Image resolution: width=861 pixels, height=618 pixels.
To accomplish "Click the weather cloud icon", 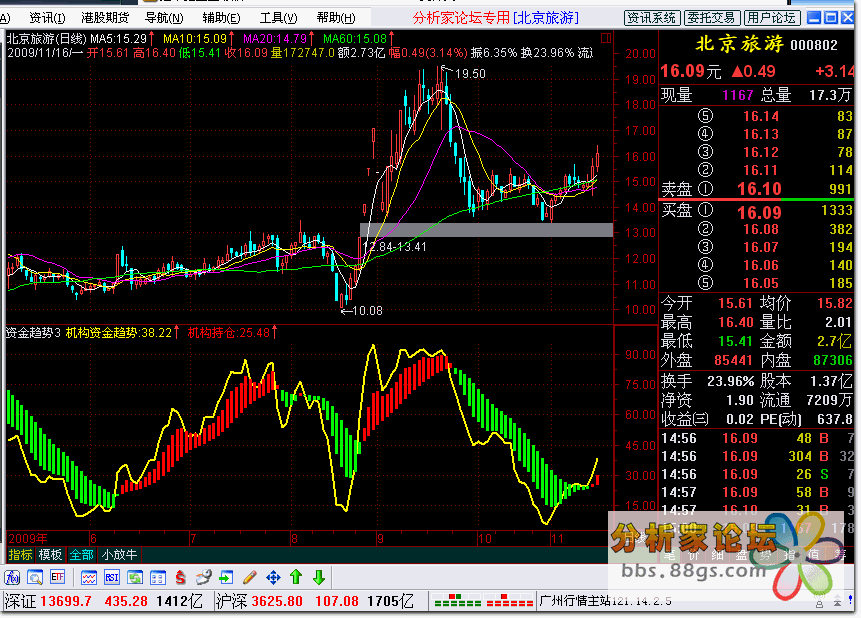I will (x=204, y=577).
